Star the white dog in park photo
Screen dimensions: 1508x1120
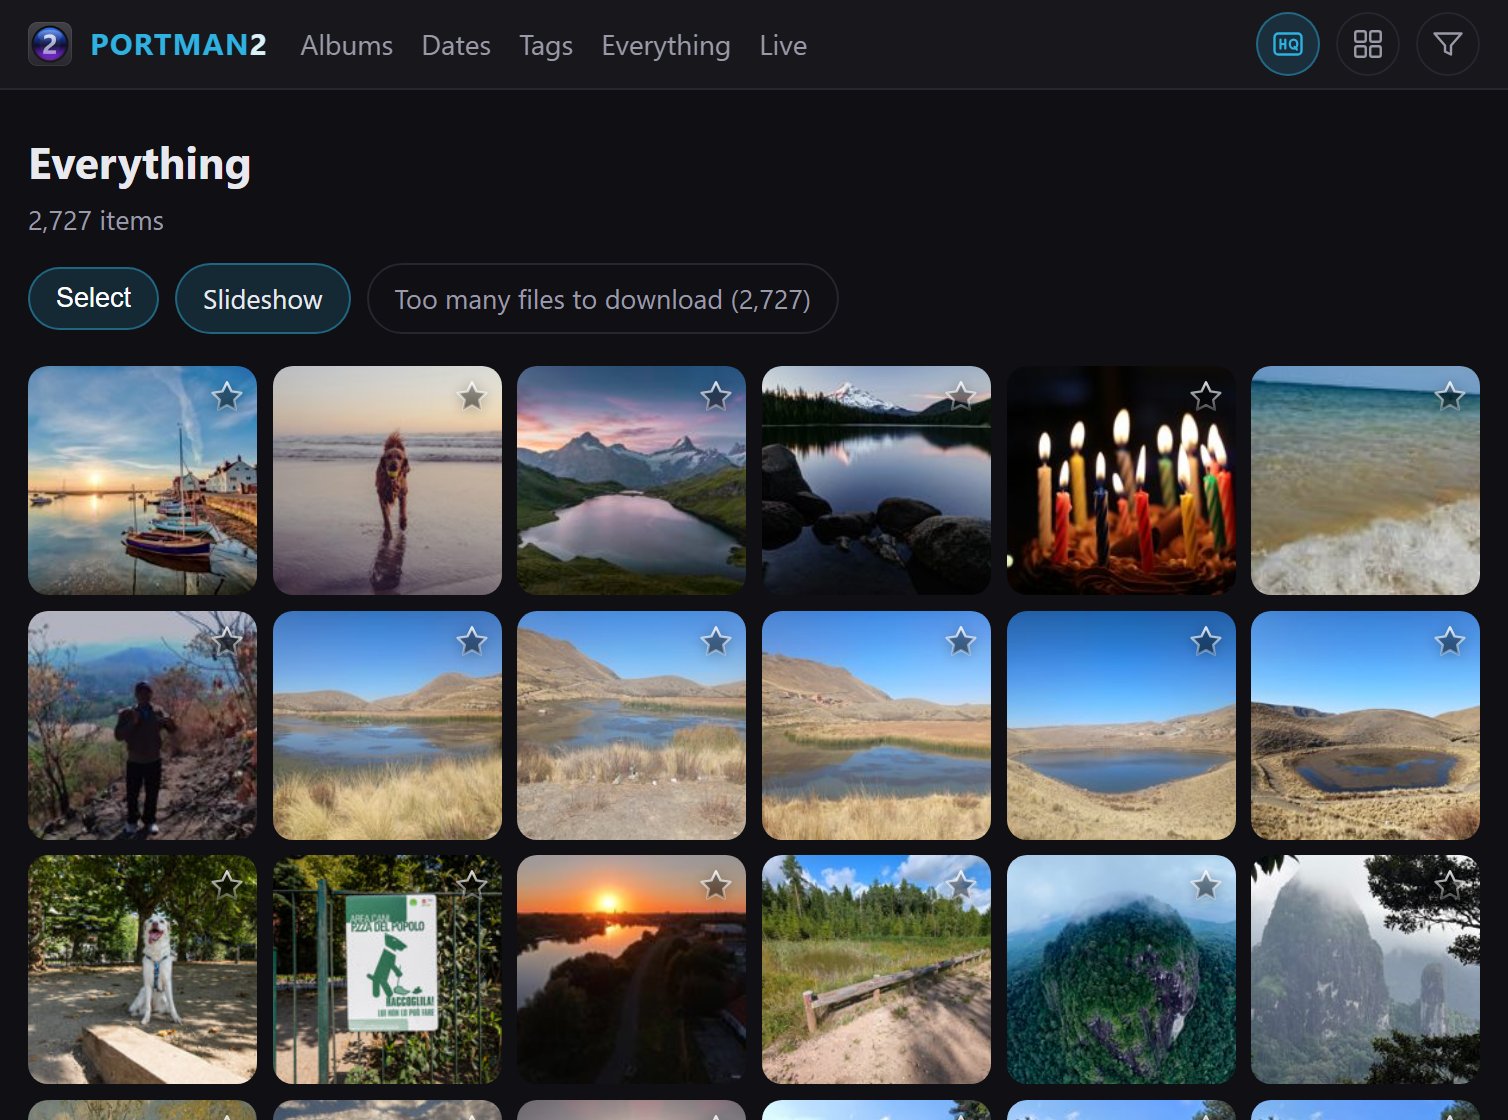(x=227, y=885)
